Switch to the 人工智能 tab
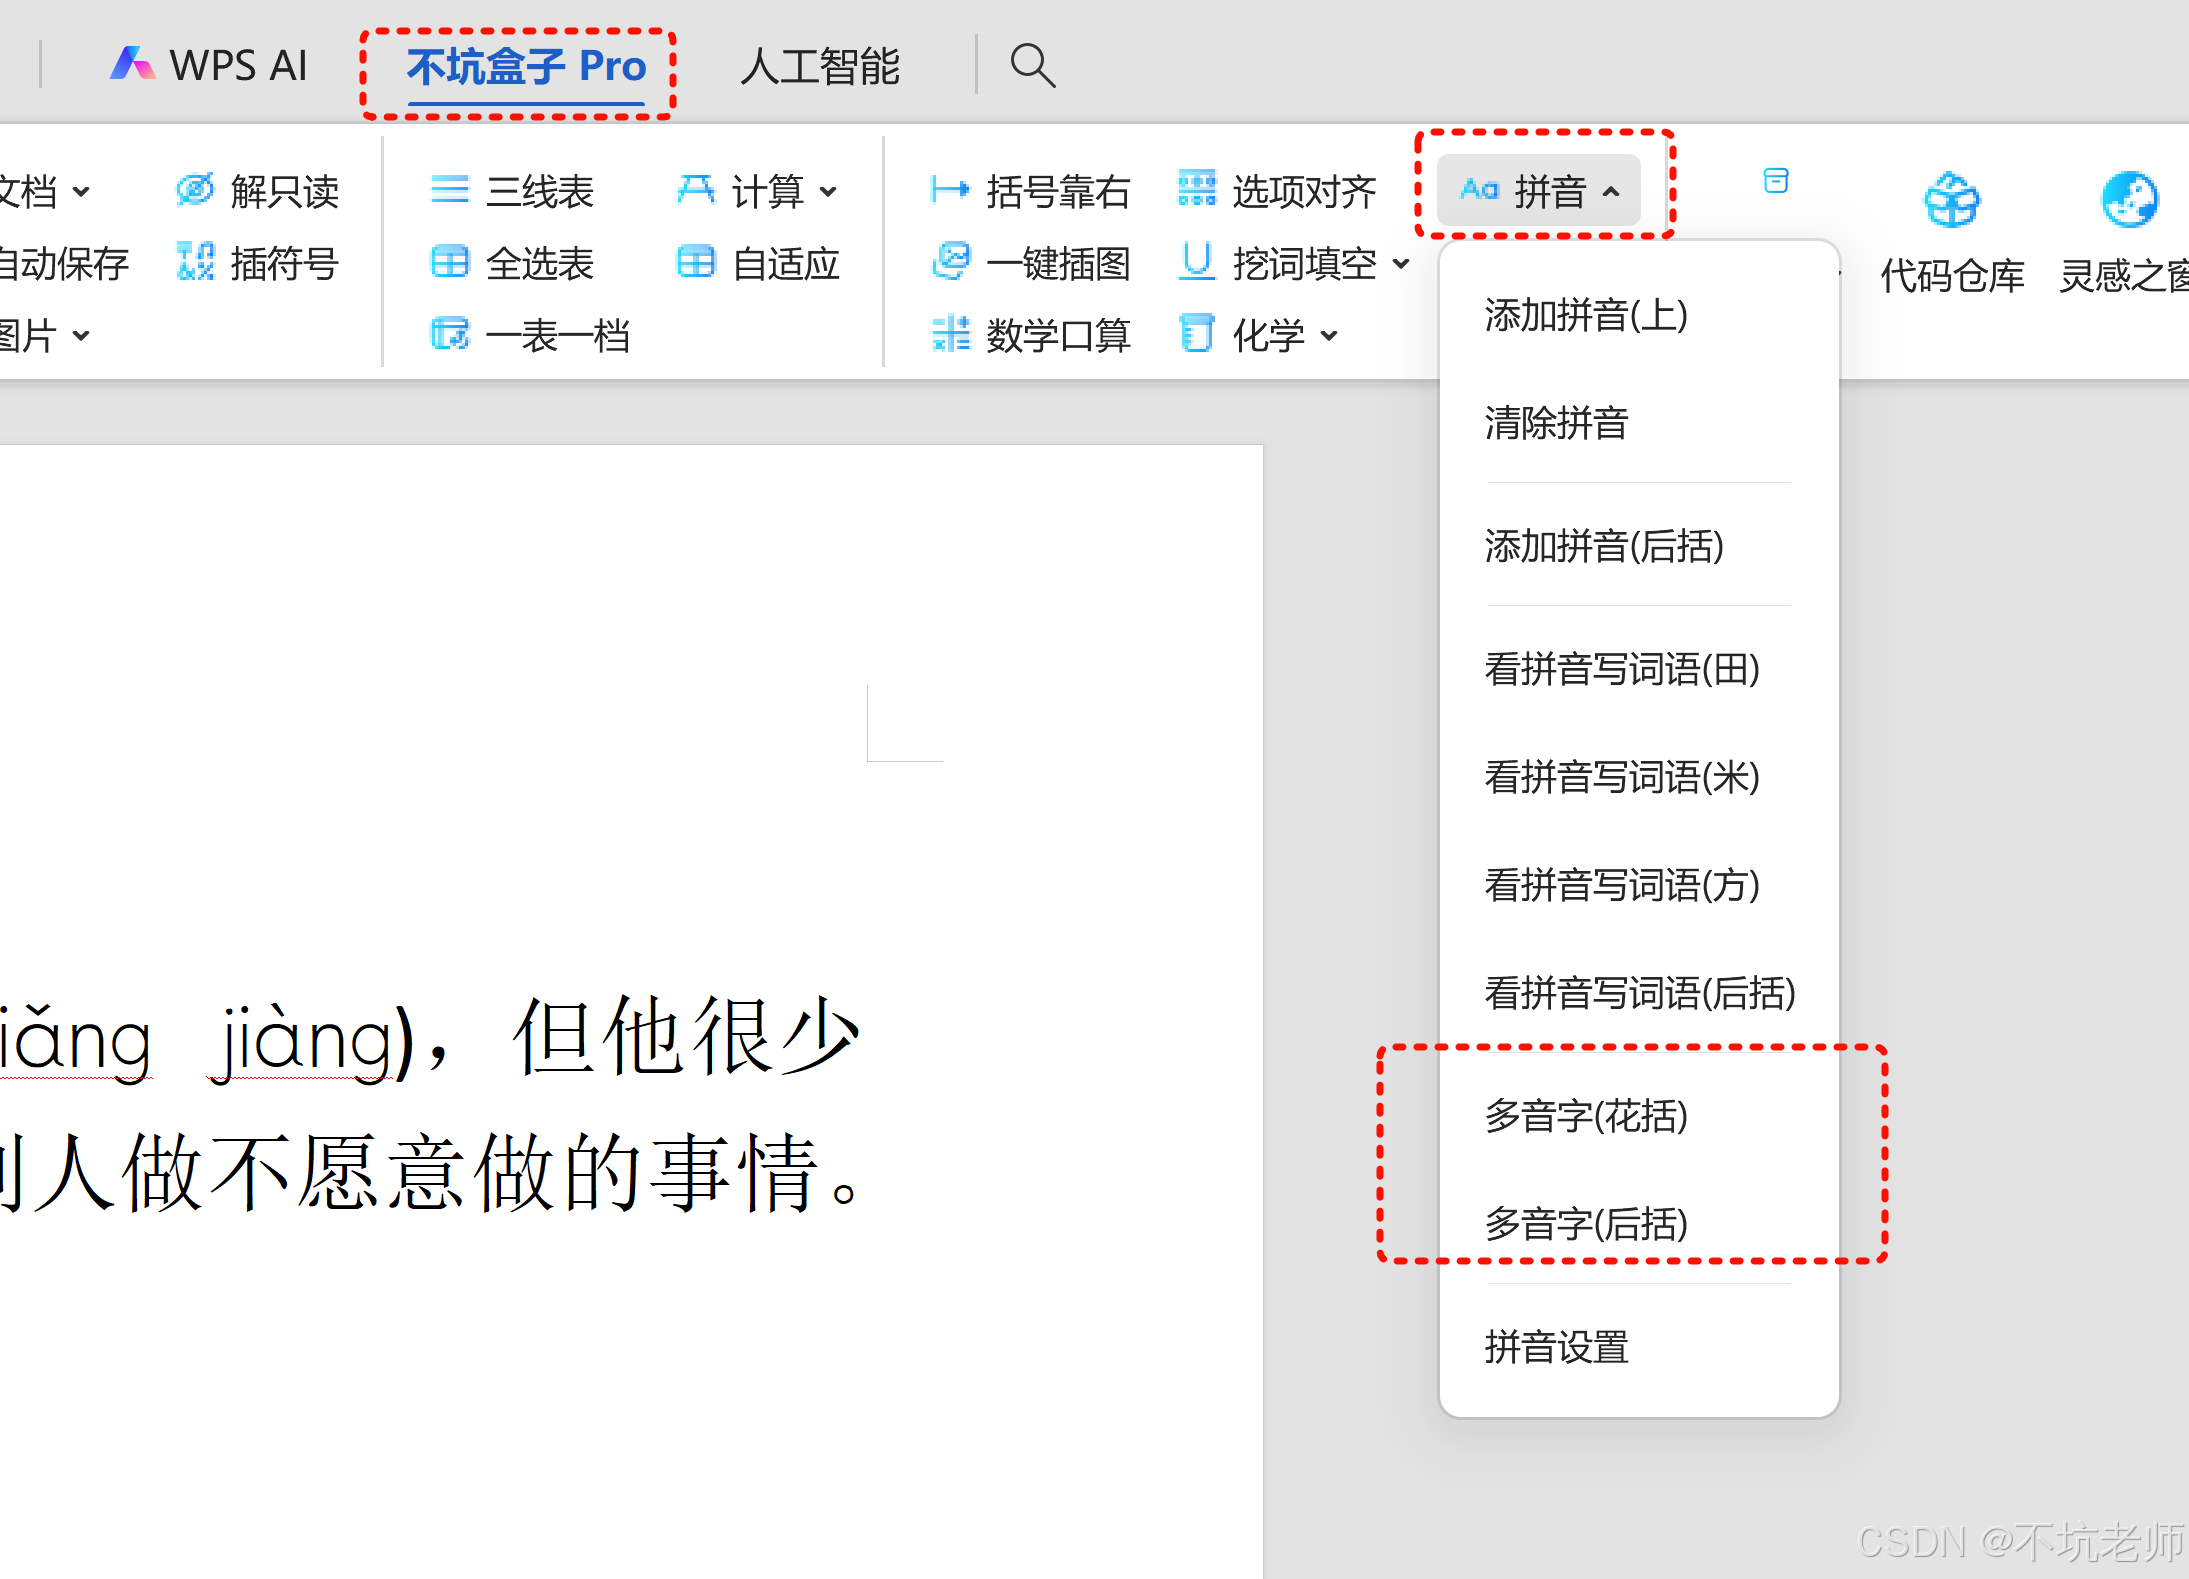2189x1579 pixels. pos(819,66)
